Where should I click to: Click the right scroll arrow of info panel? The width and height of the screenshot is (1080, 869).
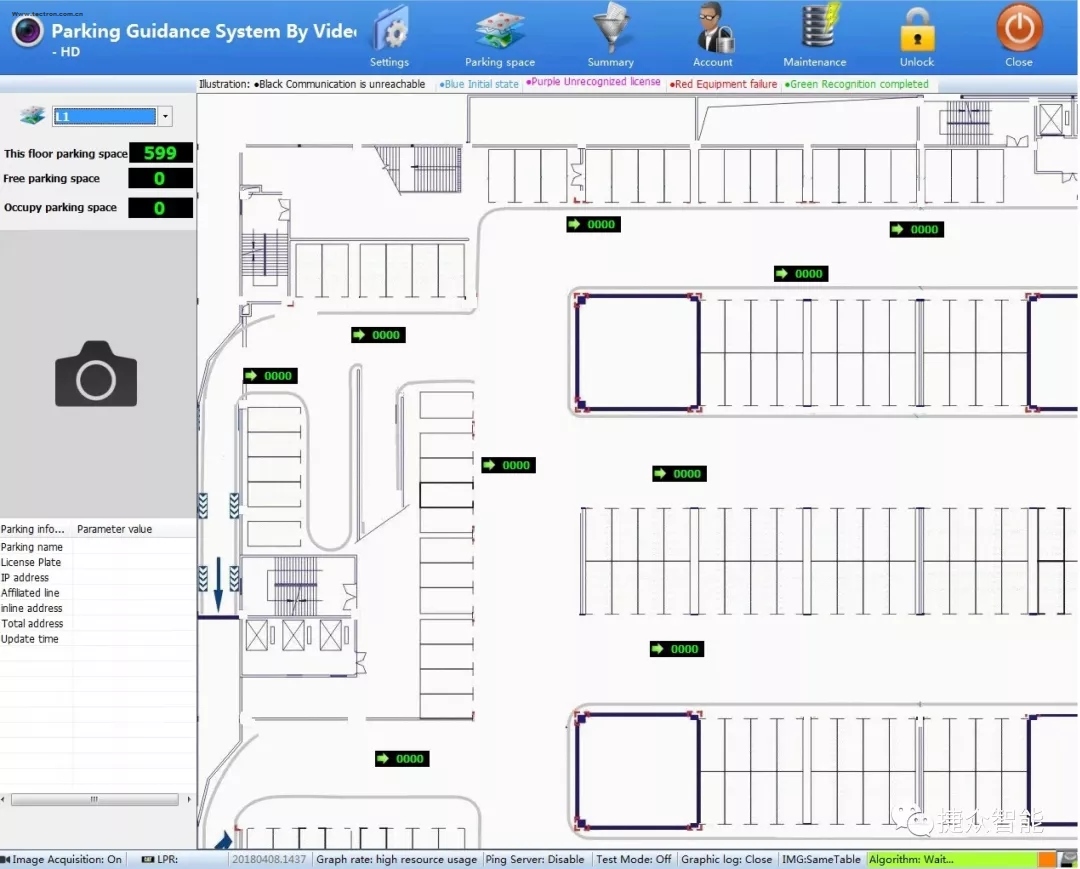coord(189,799)
